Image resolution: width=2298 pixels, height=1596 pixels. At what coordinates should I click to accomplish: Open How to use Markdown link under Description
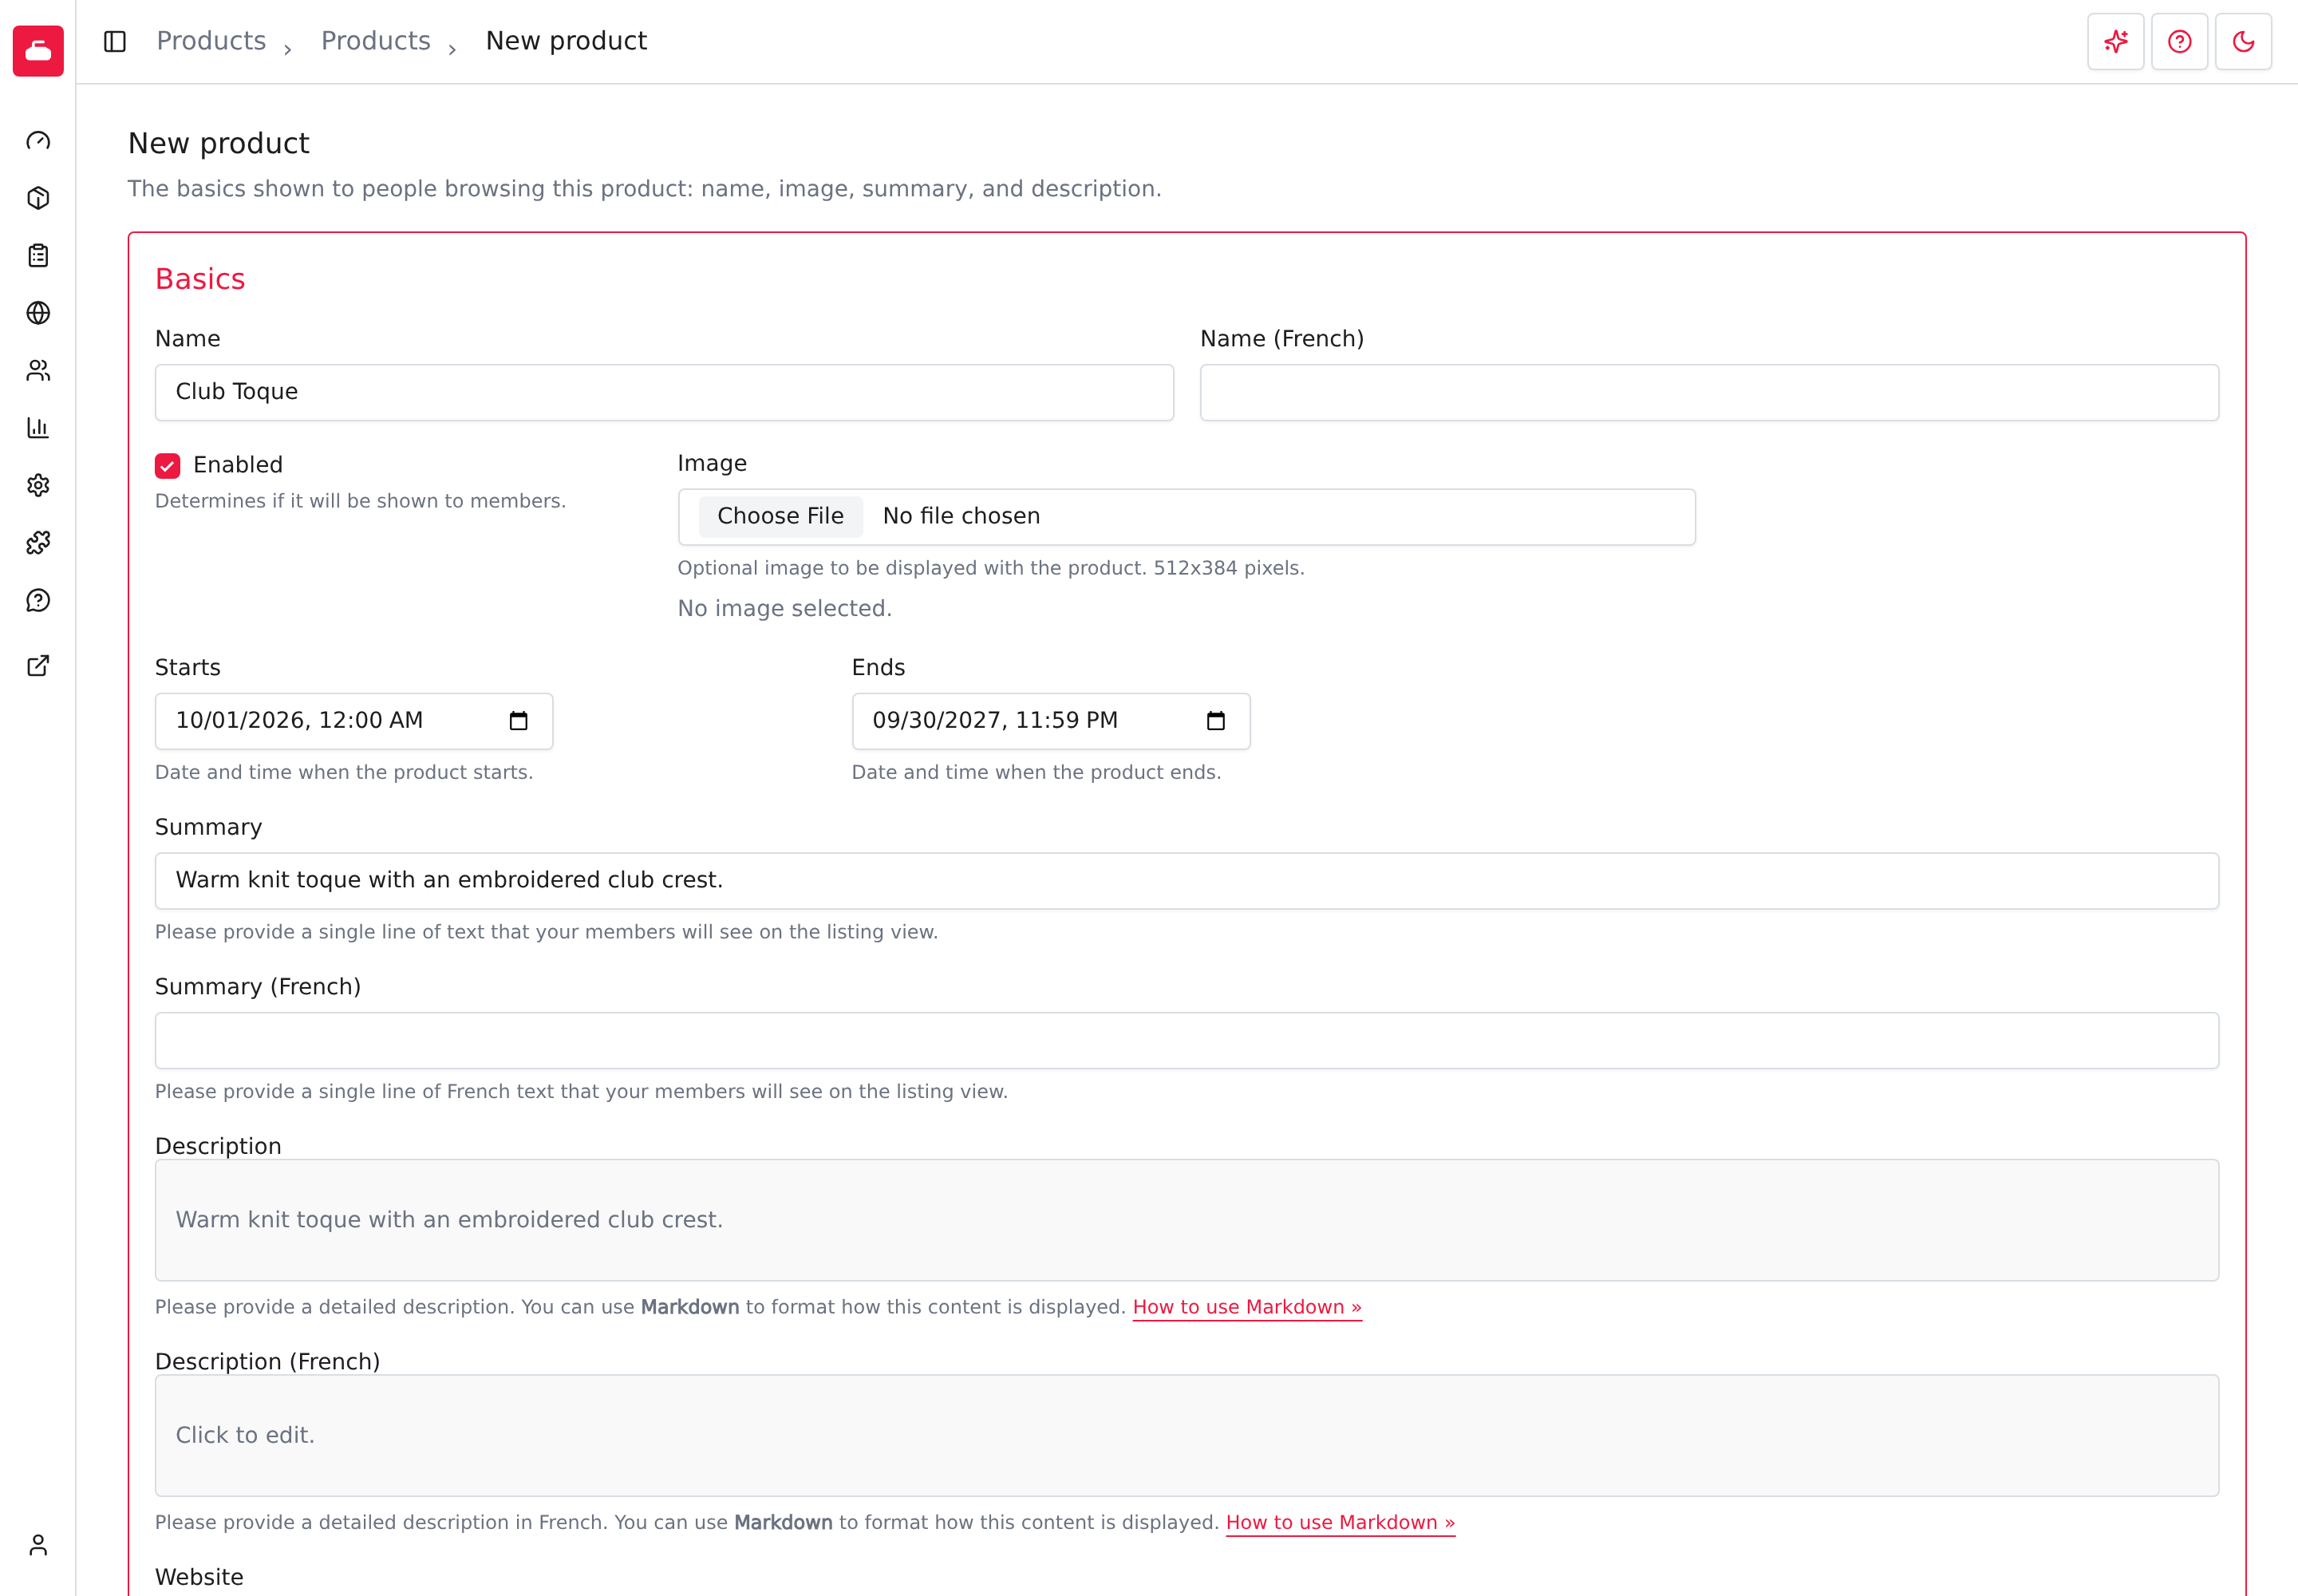(1247, 1307)
